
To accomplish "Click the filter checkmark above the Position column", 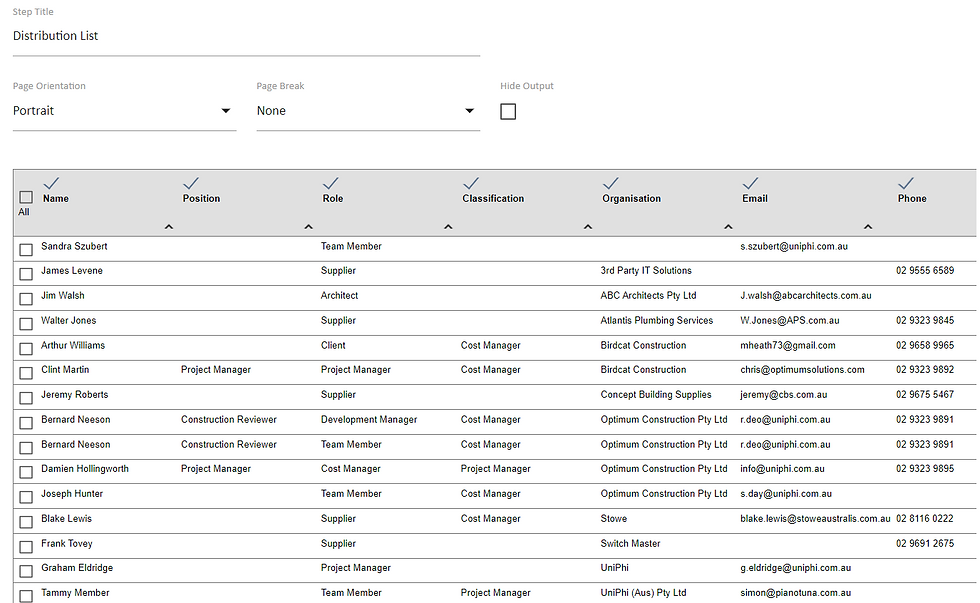I will coord(192,181).
